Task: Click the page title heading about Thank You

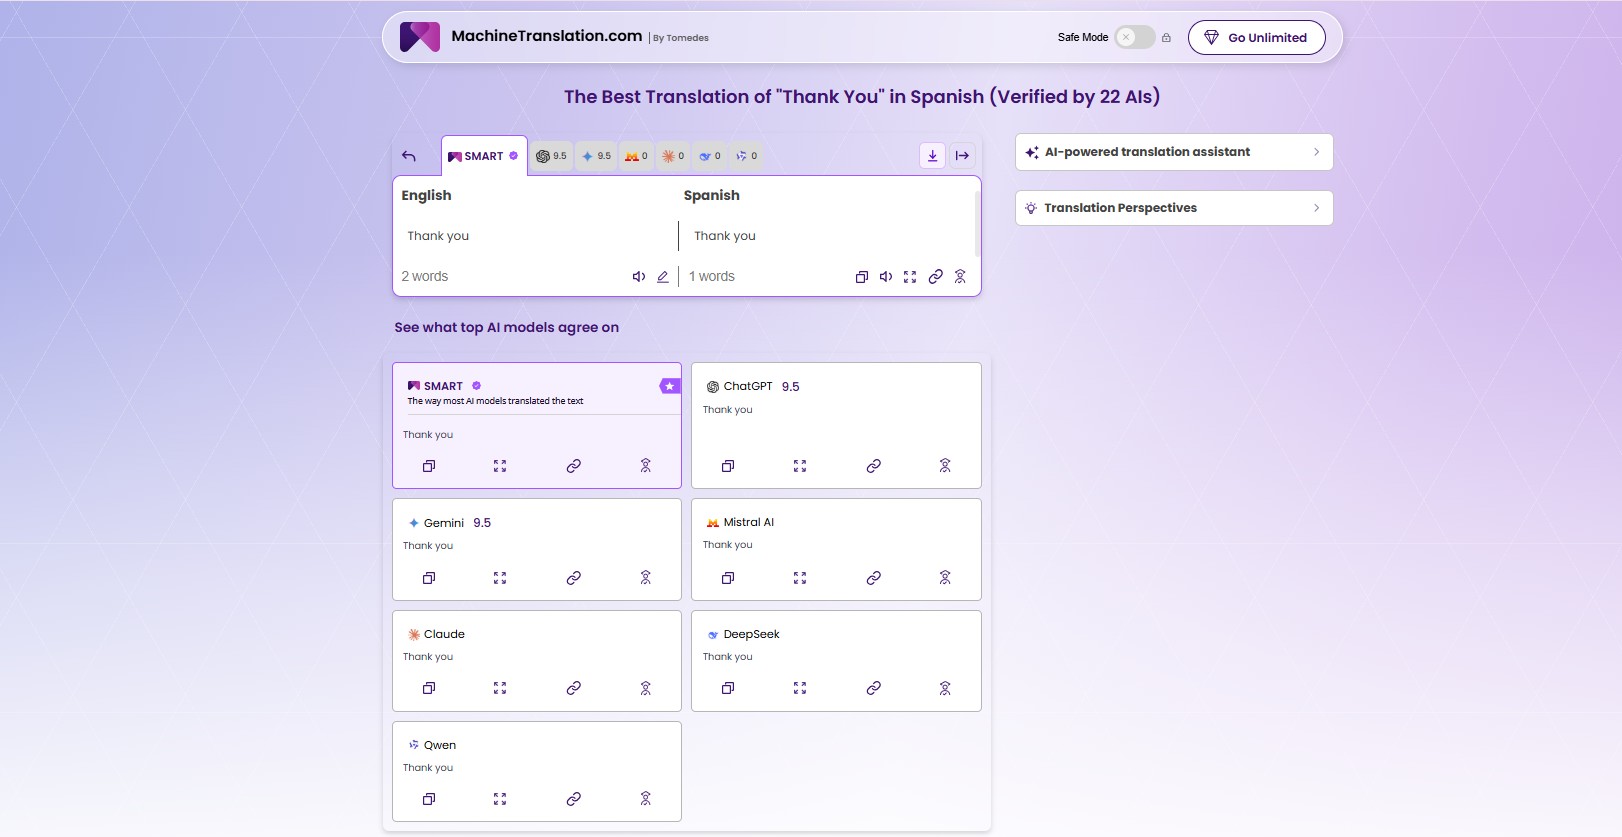Action: click(x=862, y=97)
